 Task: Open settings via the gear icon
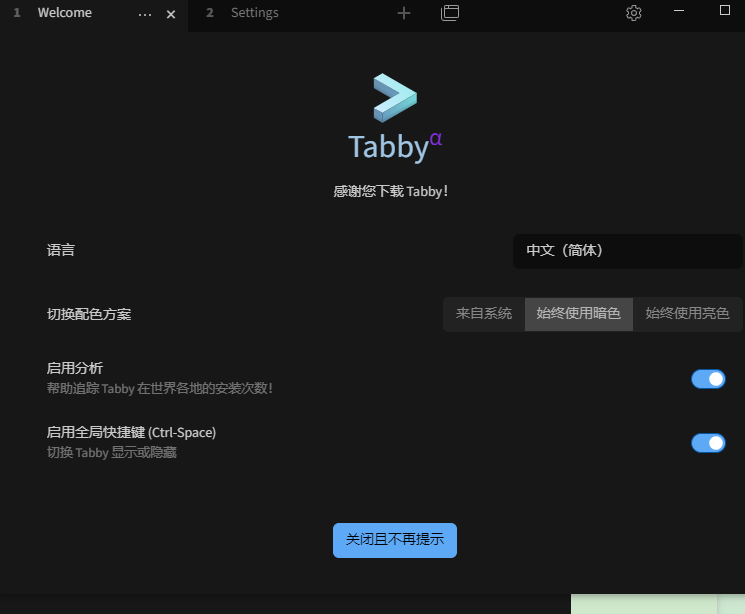pyautogui.click(x=634, y=13)
